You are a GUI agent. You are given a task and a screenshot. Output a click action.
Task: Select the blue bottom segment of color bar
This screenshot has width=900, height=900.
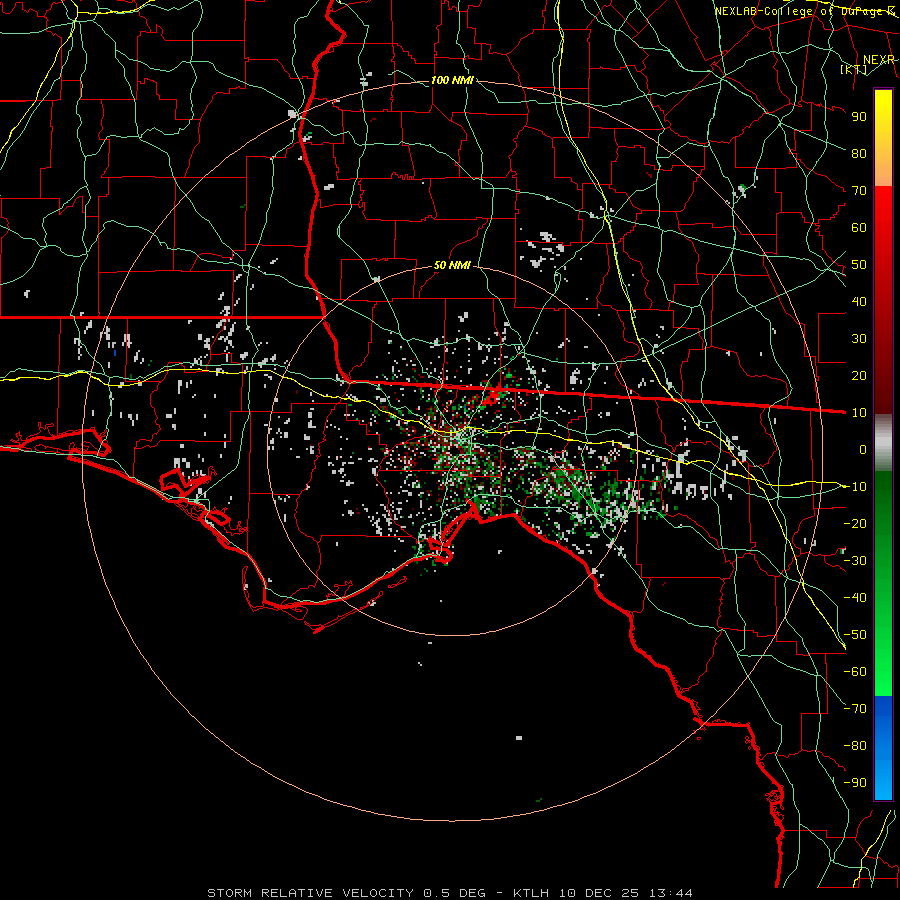click(883, 747)
